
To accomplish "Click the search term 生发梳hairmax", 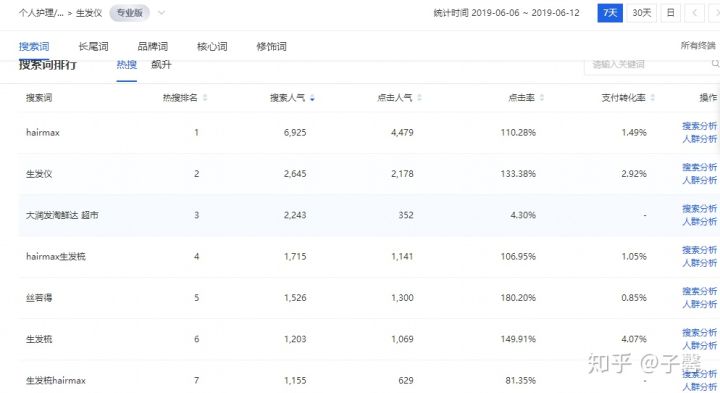I will [56, 380].
